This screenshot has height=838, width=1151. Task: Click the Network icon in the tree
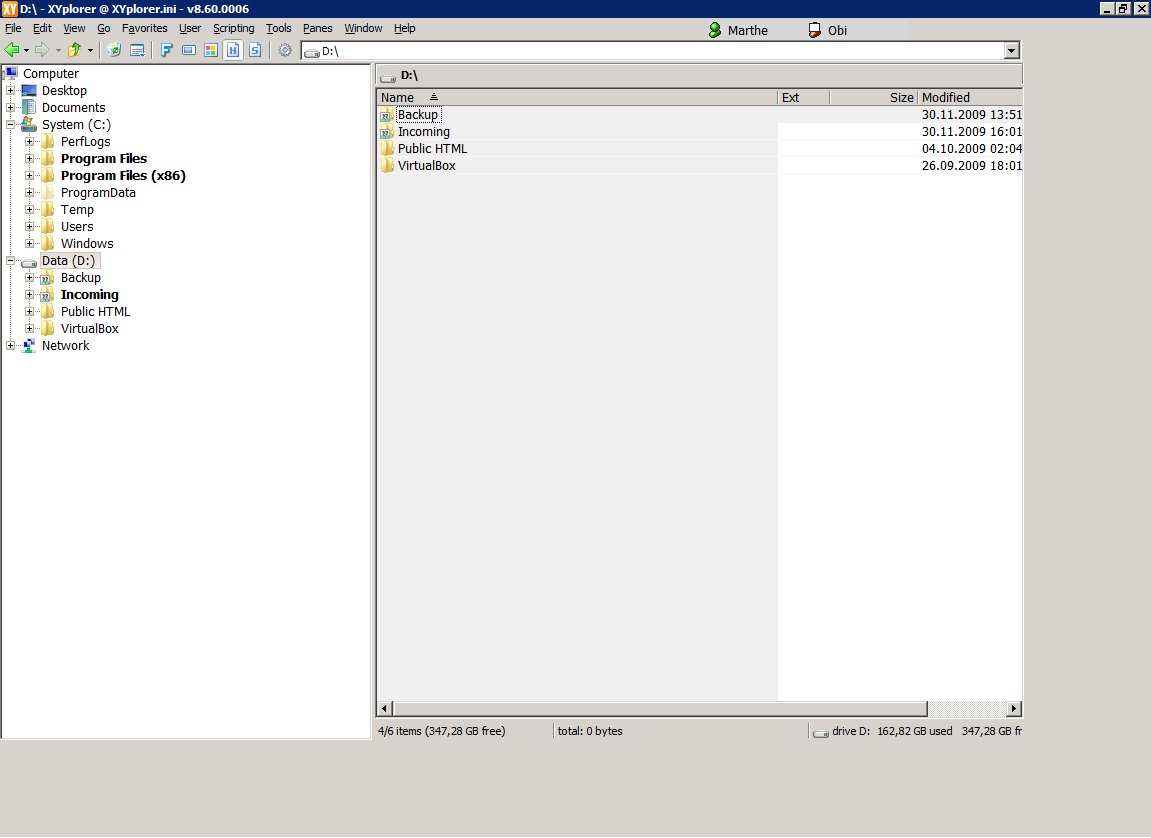pyautogui.click(x=29, y=346)
